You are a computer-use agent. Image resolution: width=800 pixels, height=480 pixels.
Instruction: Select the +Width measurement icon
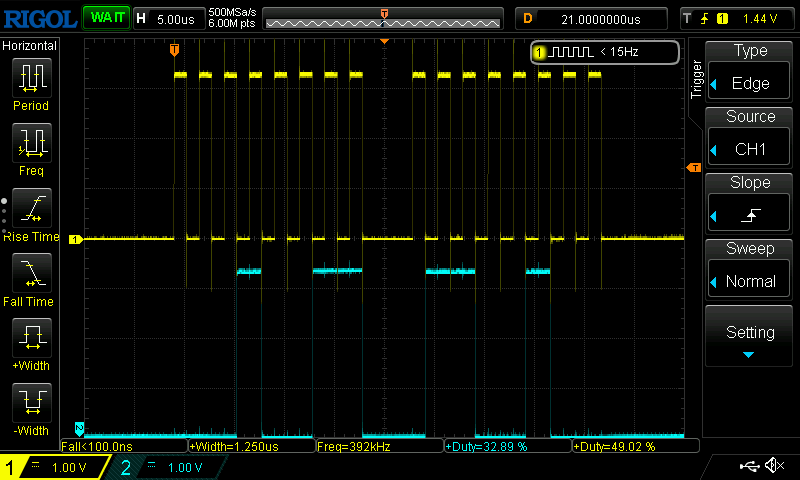click(x=32, y=338)
